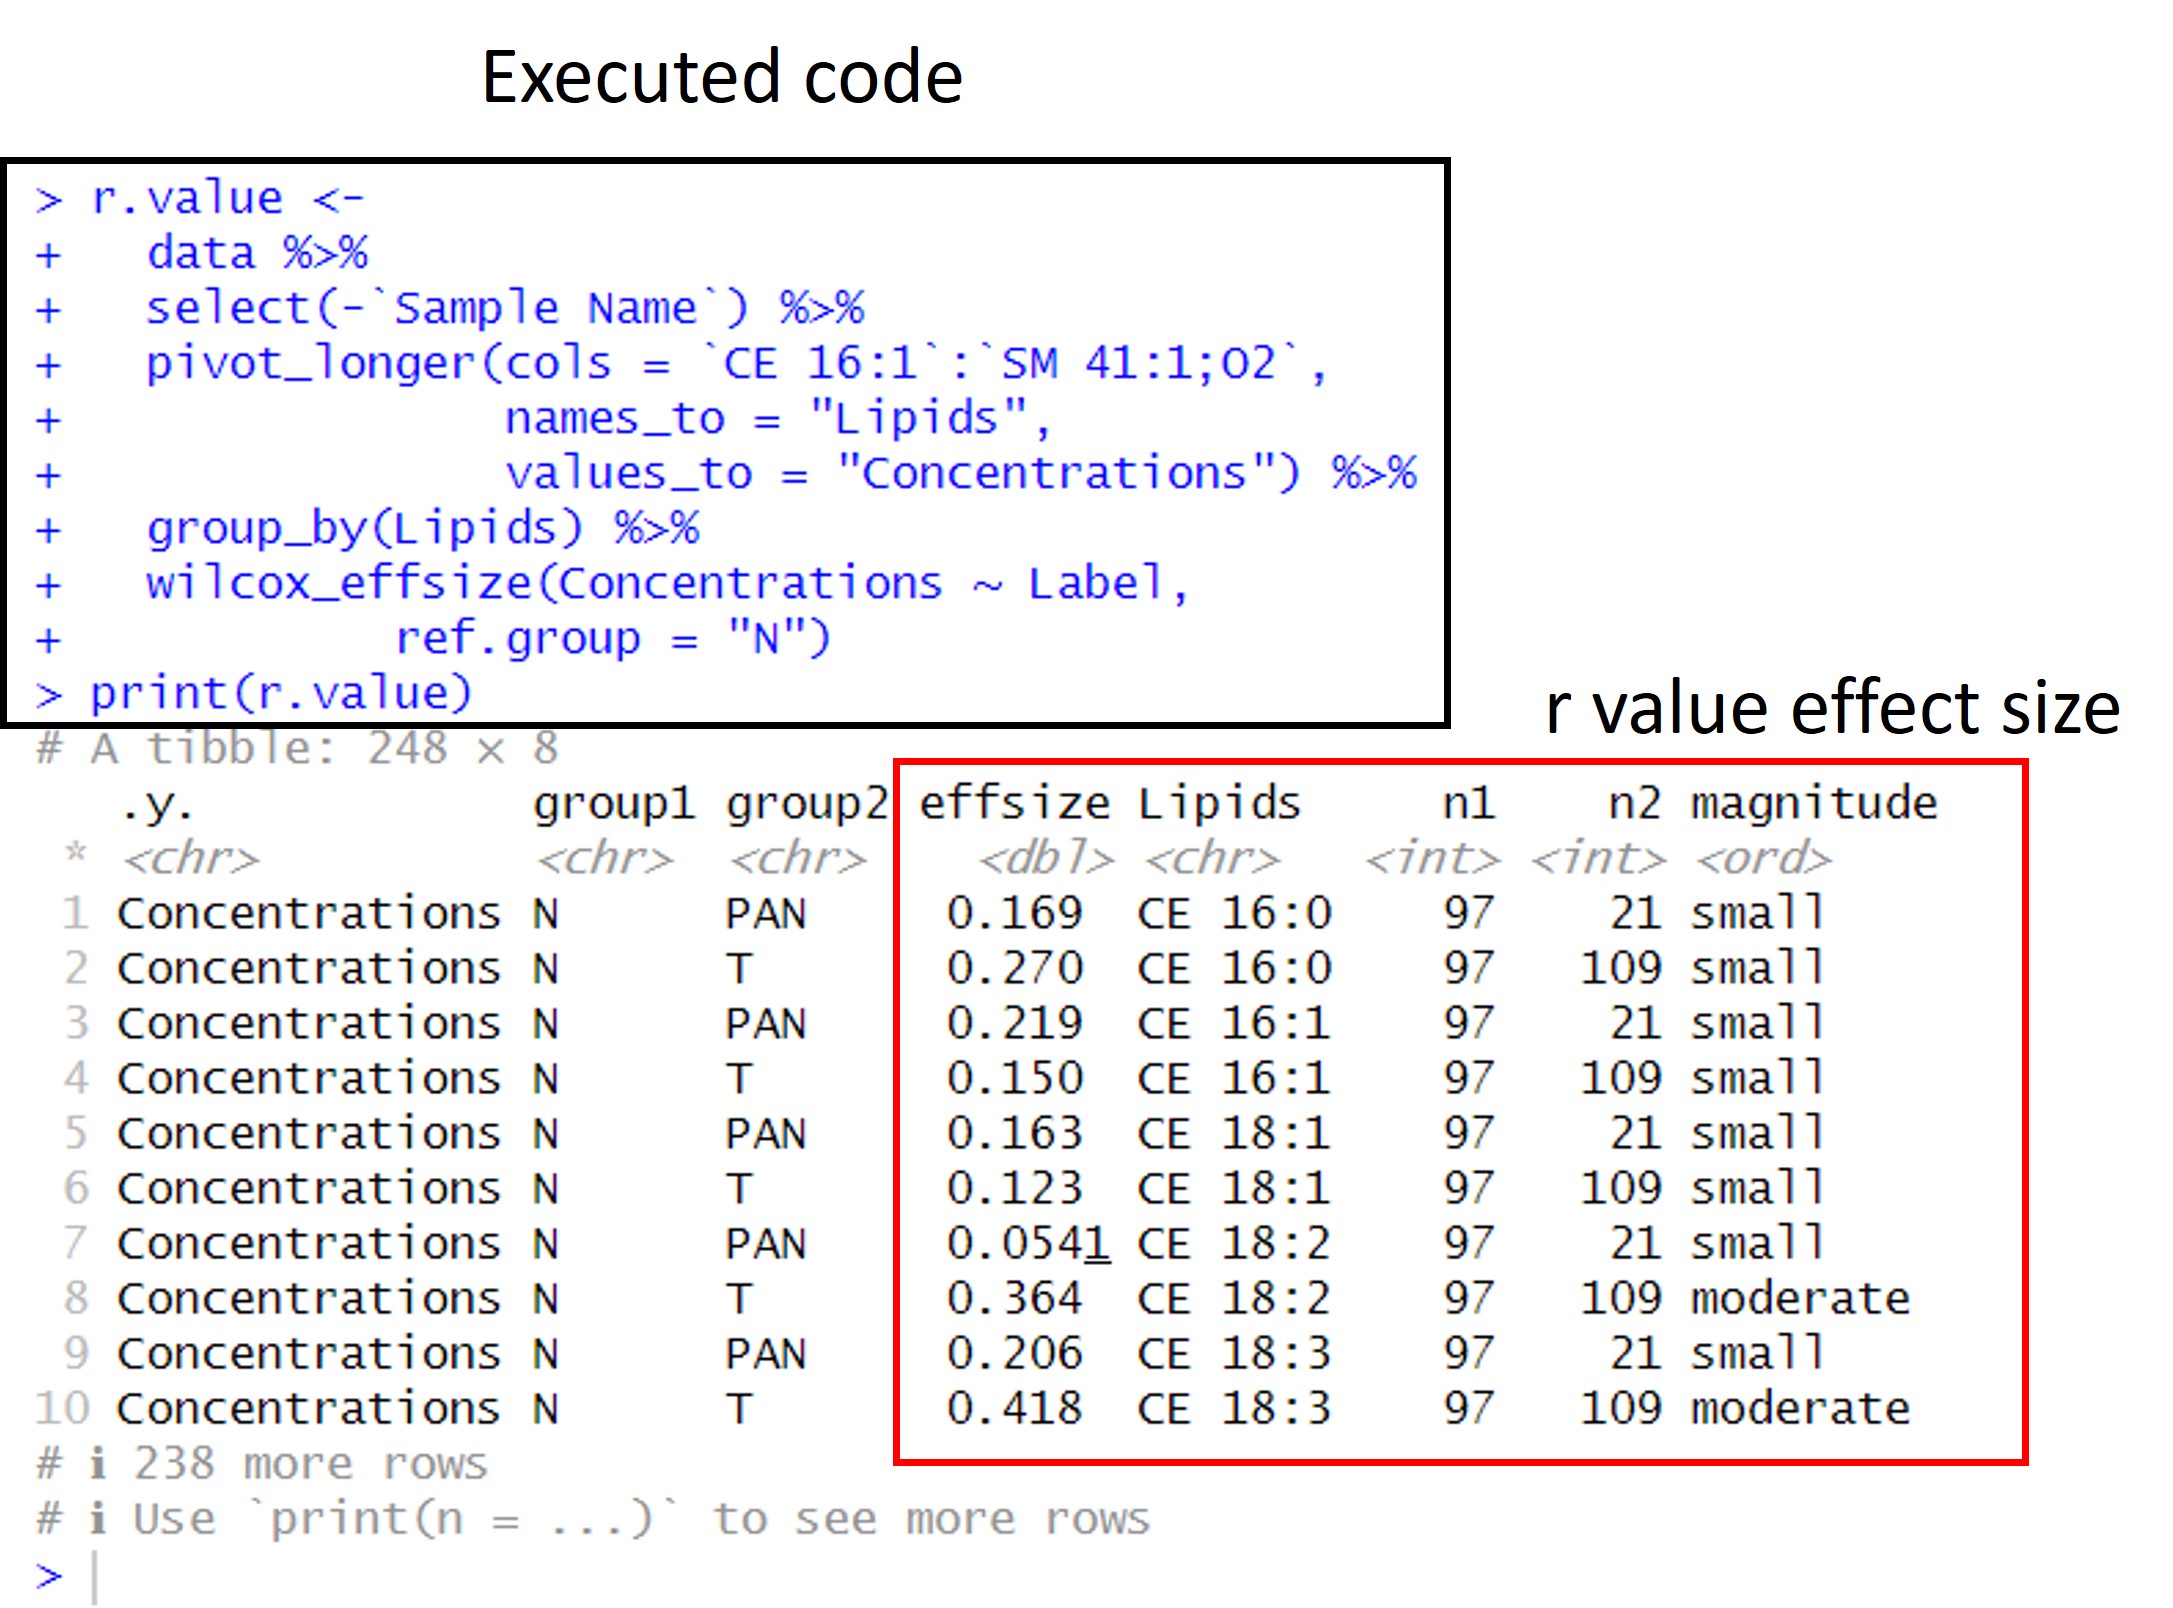Click row 1 lipid 'CE 16:0'

click(1234, 914)
